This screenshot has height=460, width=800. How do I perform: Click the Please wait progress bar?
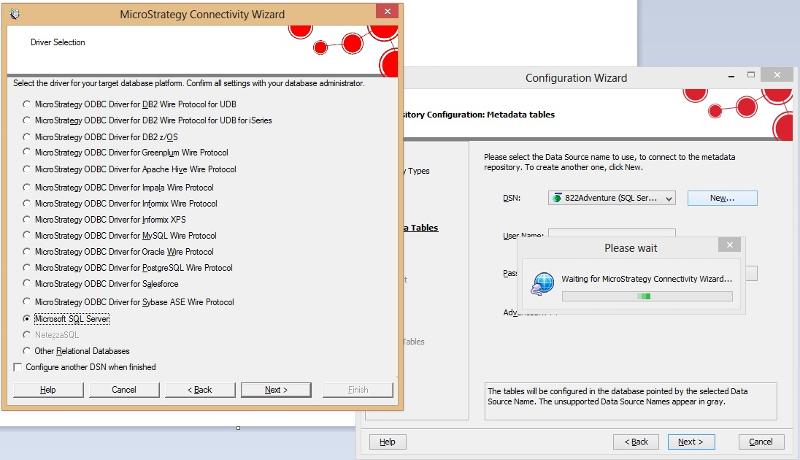point(647,296)
